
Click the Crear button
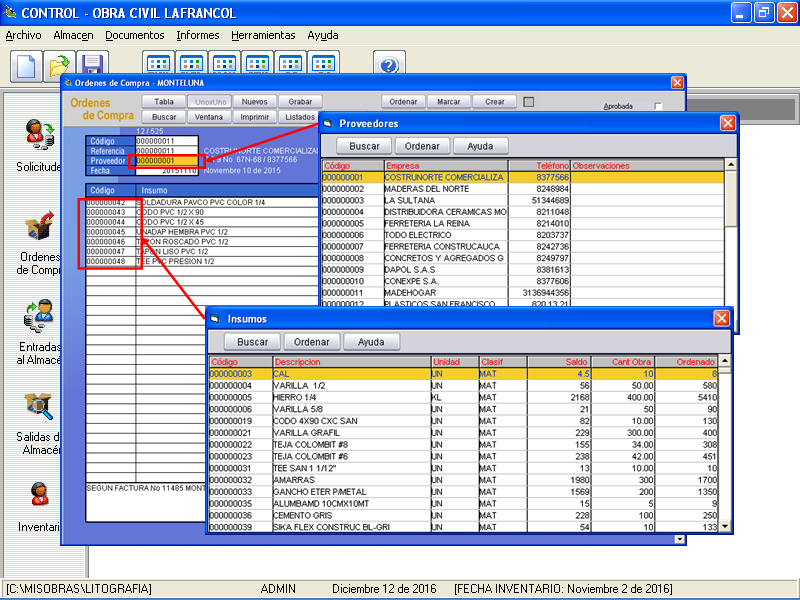click(495, 102)
